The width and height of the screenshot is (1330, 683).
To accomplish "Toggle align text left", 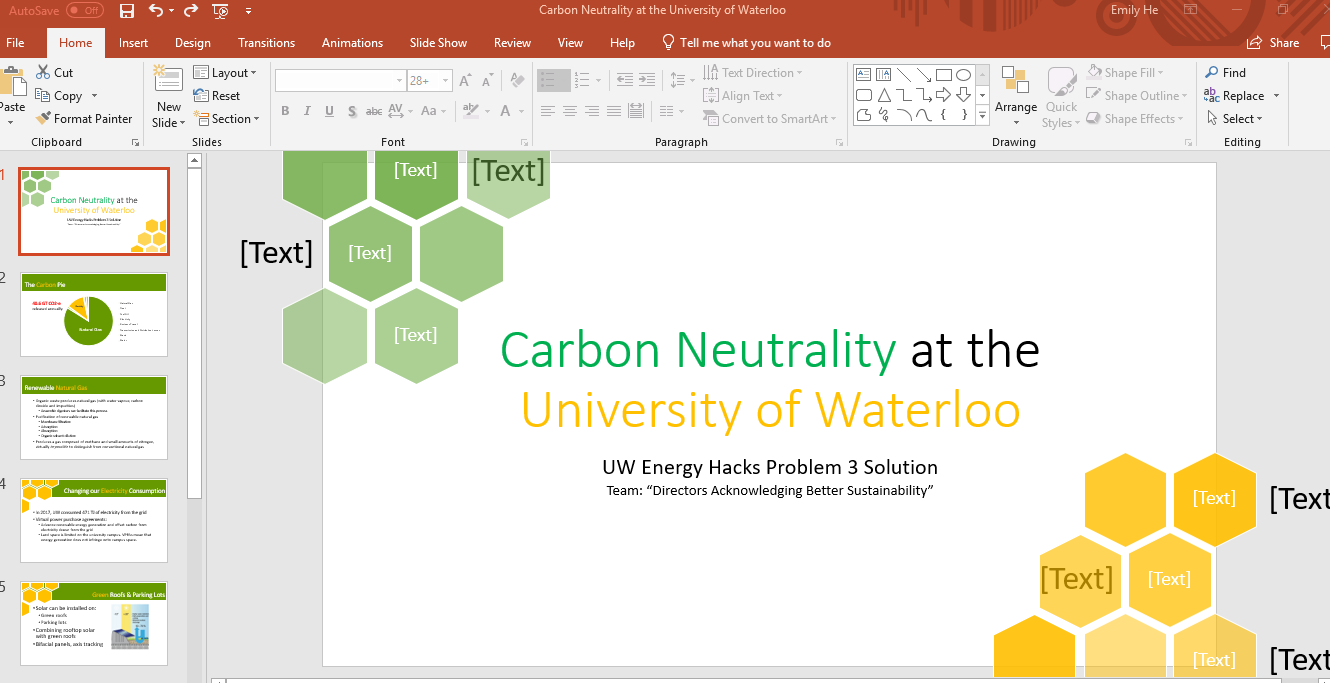I will coord(548,111).
